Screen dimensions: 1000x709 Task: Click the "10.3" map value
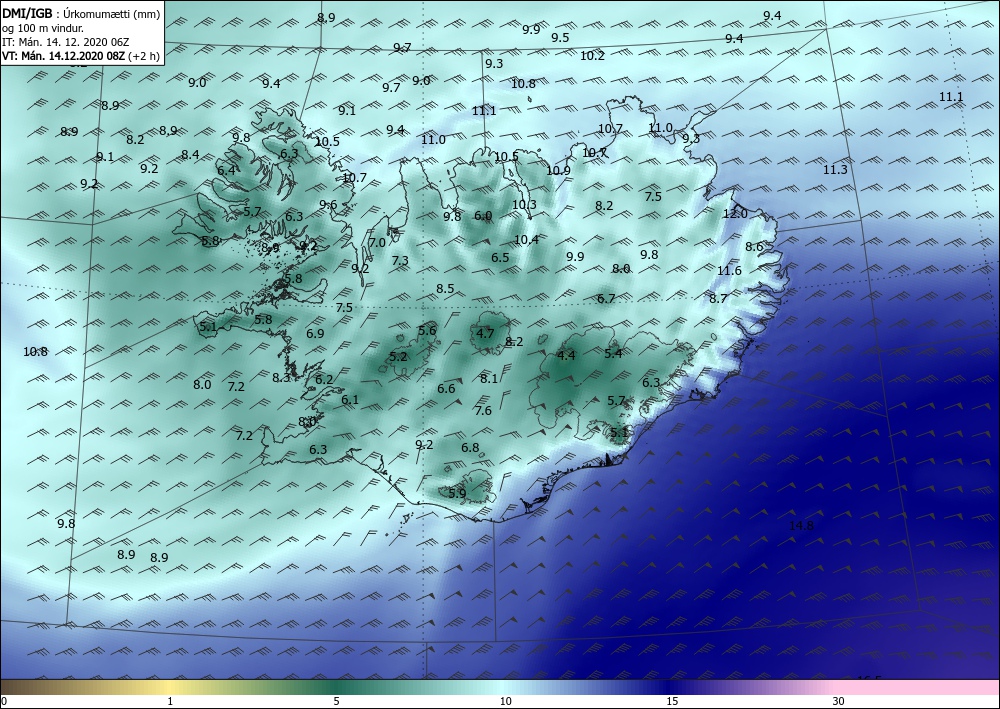[x=524, y=205]
